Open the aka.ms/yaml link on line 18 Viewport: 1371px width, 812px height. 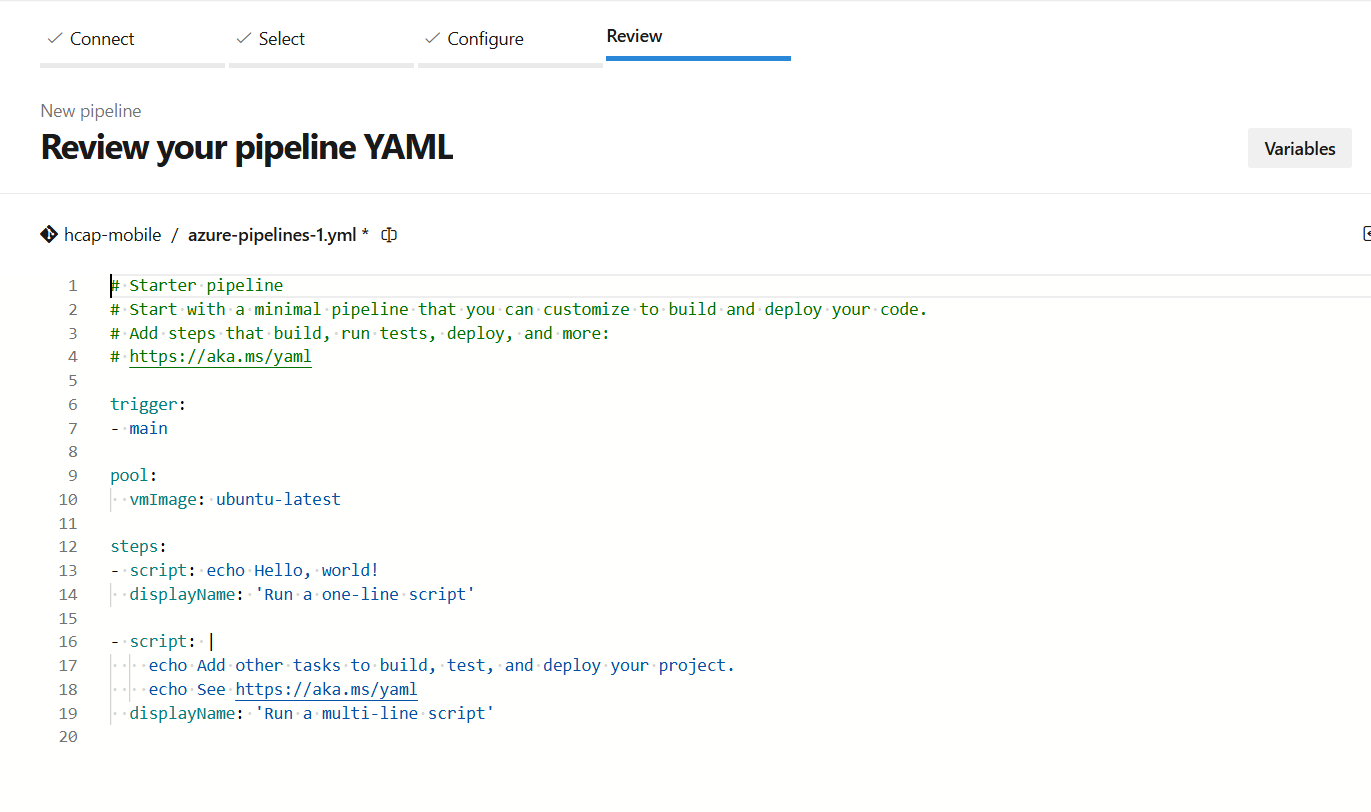coord(326,690)
